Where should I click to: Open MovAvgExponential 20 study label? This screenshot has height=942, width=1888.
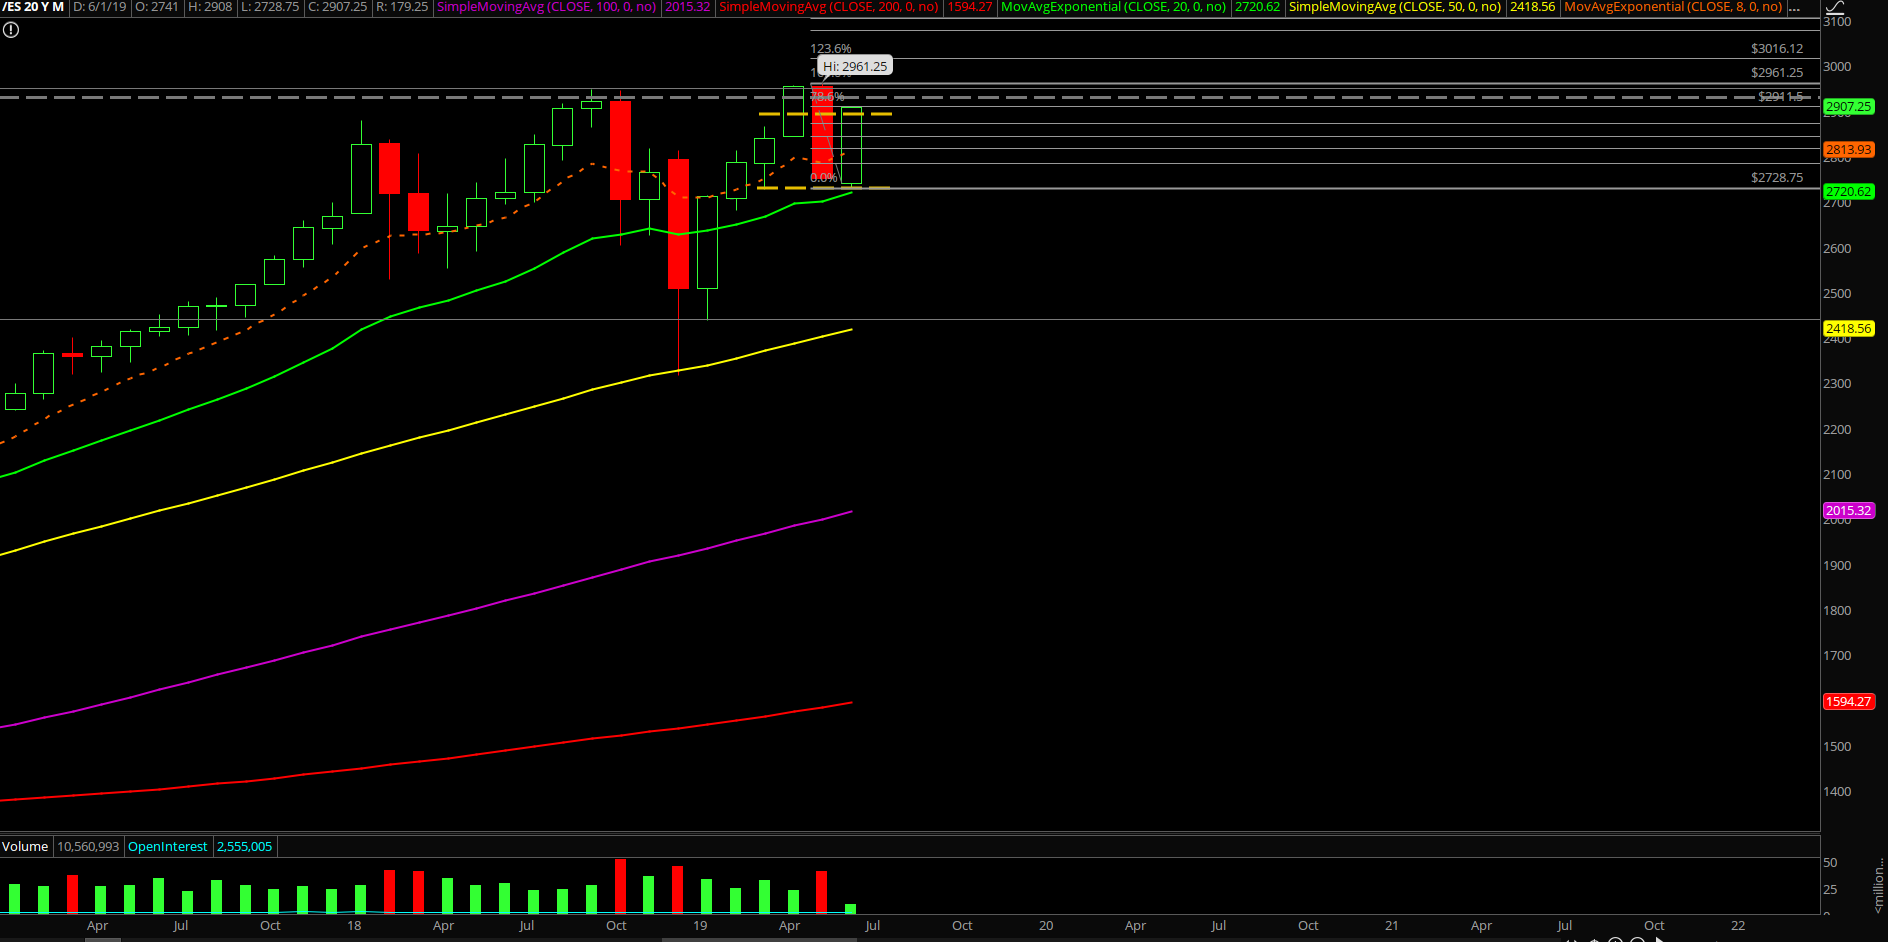[x=1113, y=7]
